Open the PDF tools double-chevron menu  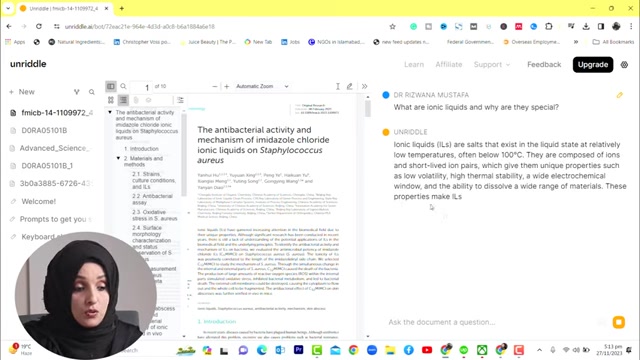click(x=364, y=86)
